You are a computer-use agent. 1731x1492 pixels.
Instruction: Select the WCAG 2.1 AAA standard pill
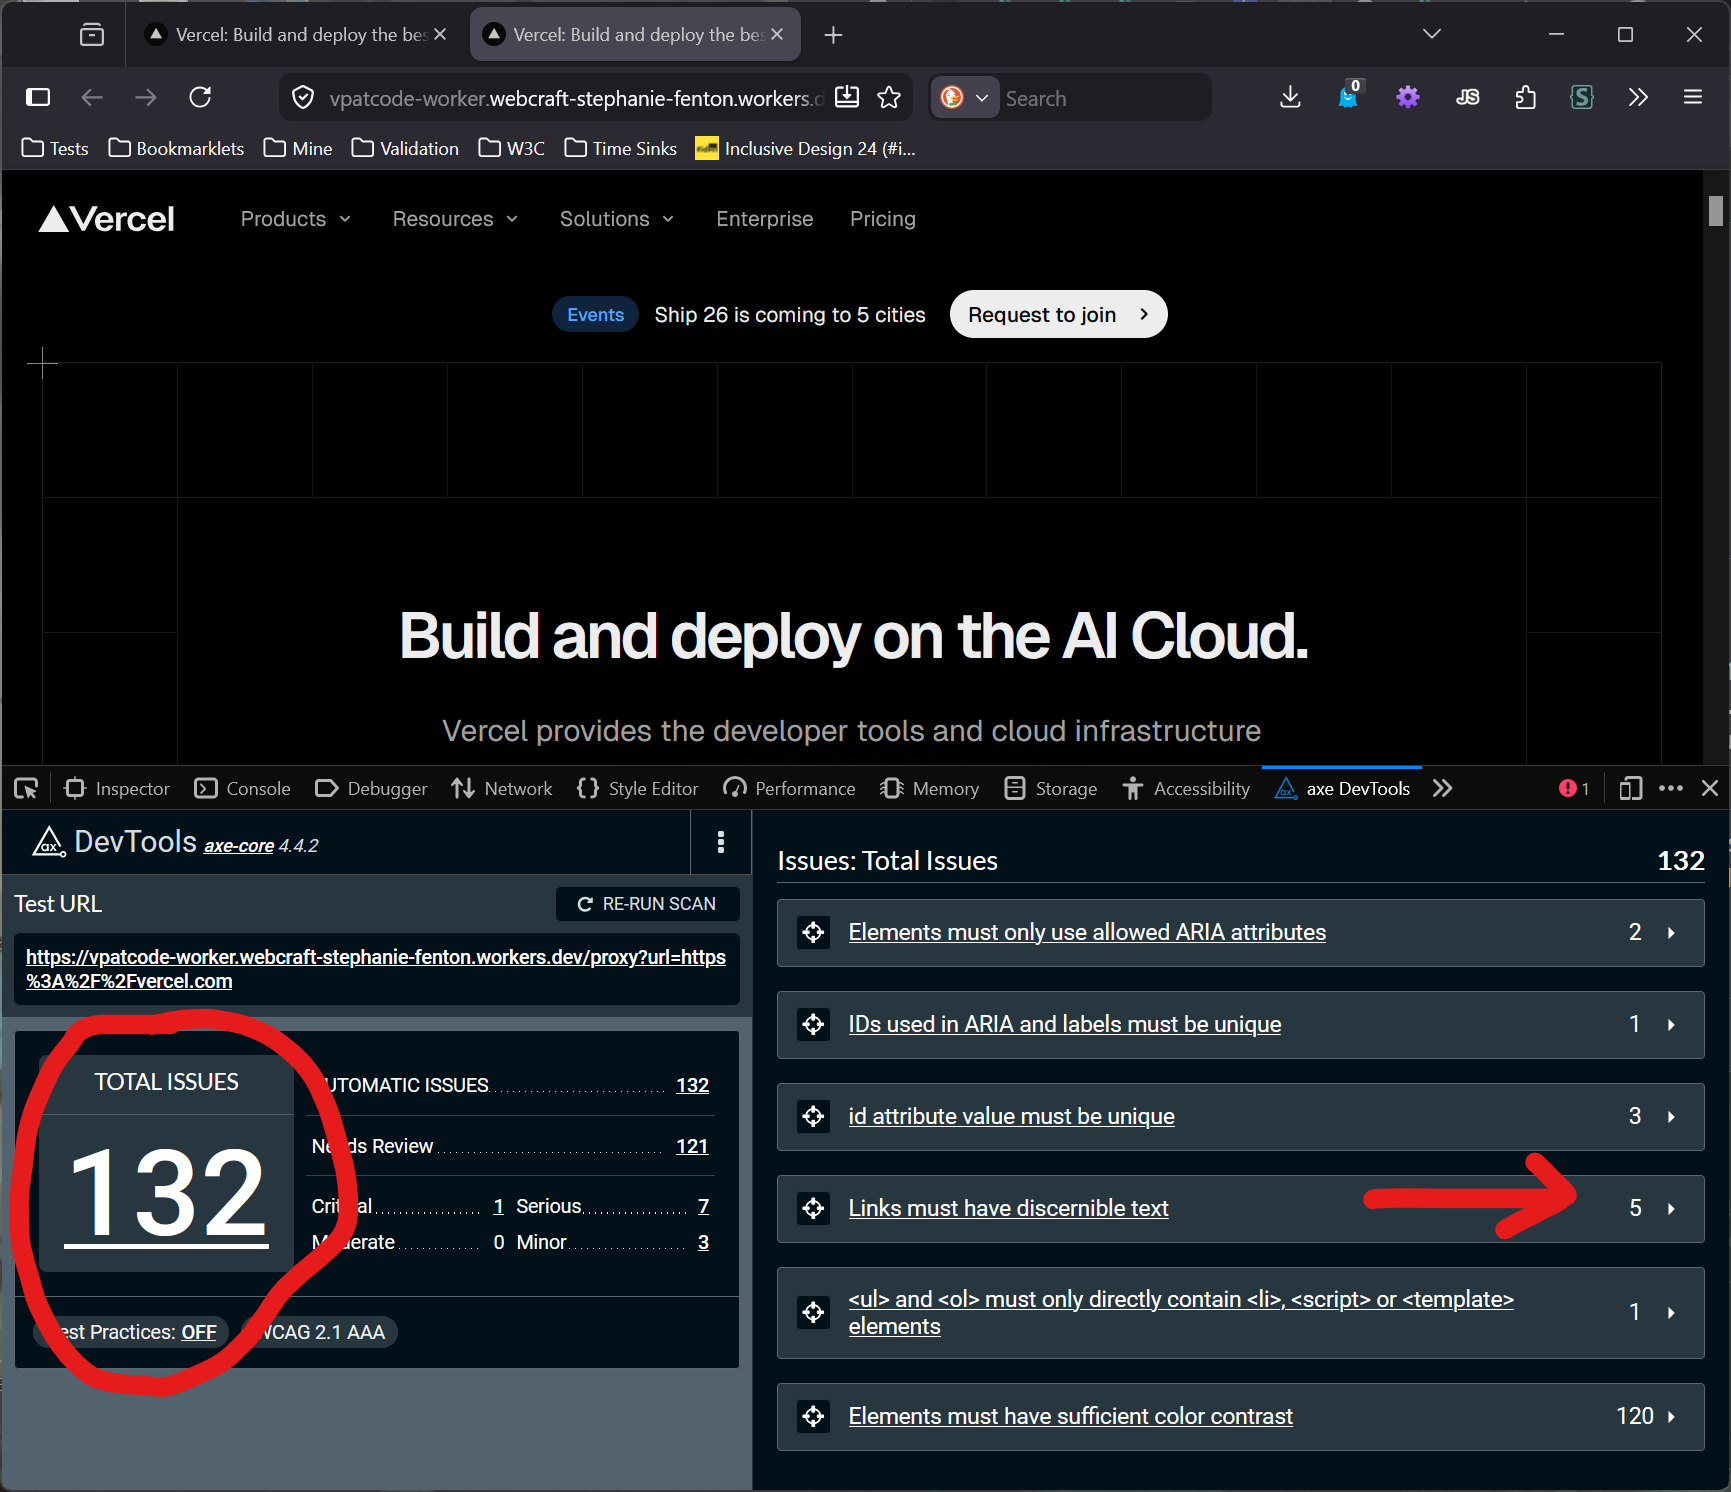tap(320, 1332)
